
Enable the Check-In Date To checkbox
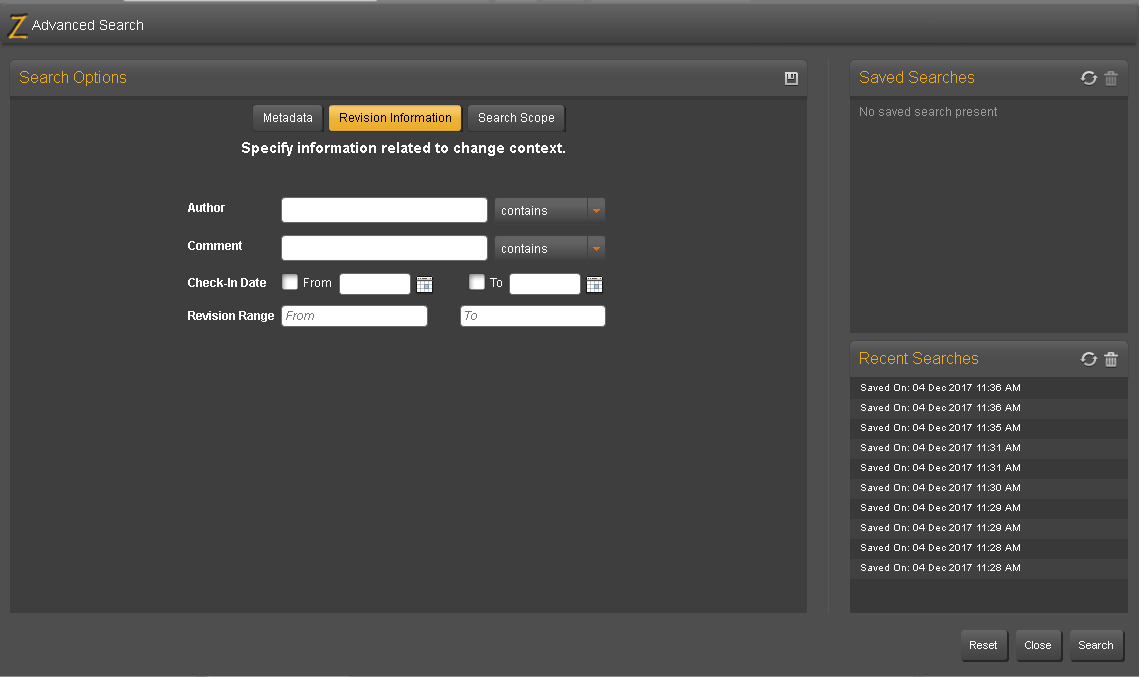(x=476, y=282)
